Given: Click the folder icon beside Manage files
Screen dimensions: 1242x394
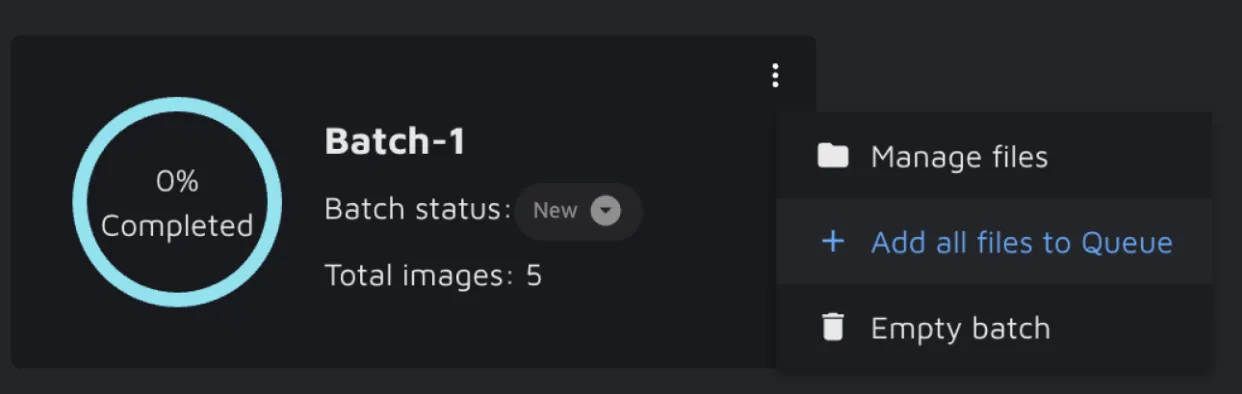Looking at the screenshot, I should point(832,156).
